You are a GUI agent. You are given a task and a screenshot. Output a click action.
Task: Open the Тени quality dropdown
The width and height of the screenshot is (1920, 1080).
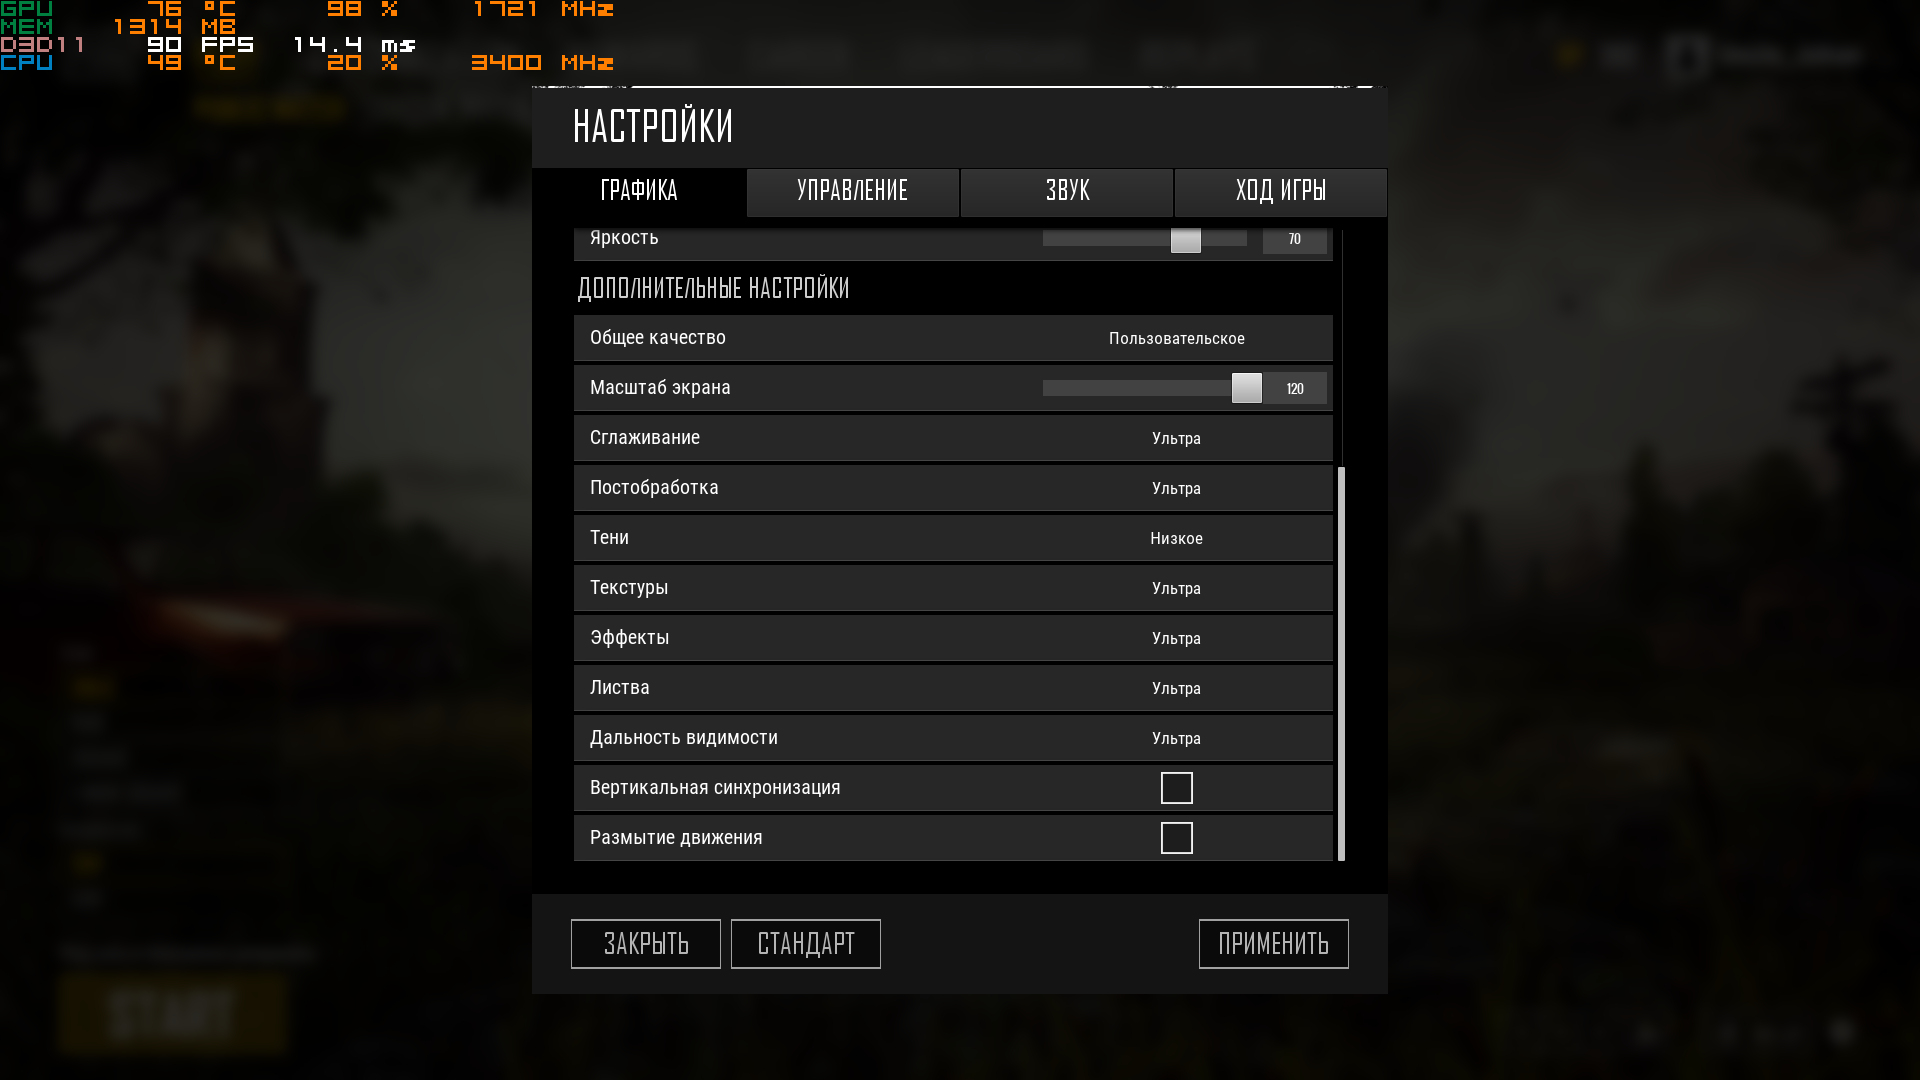click(1177, 538)
